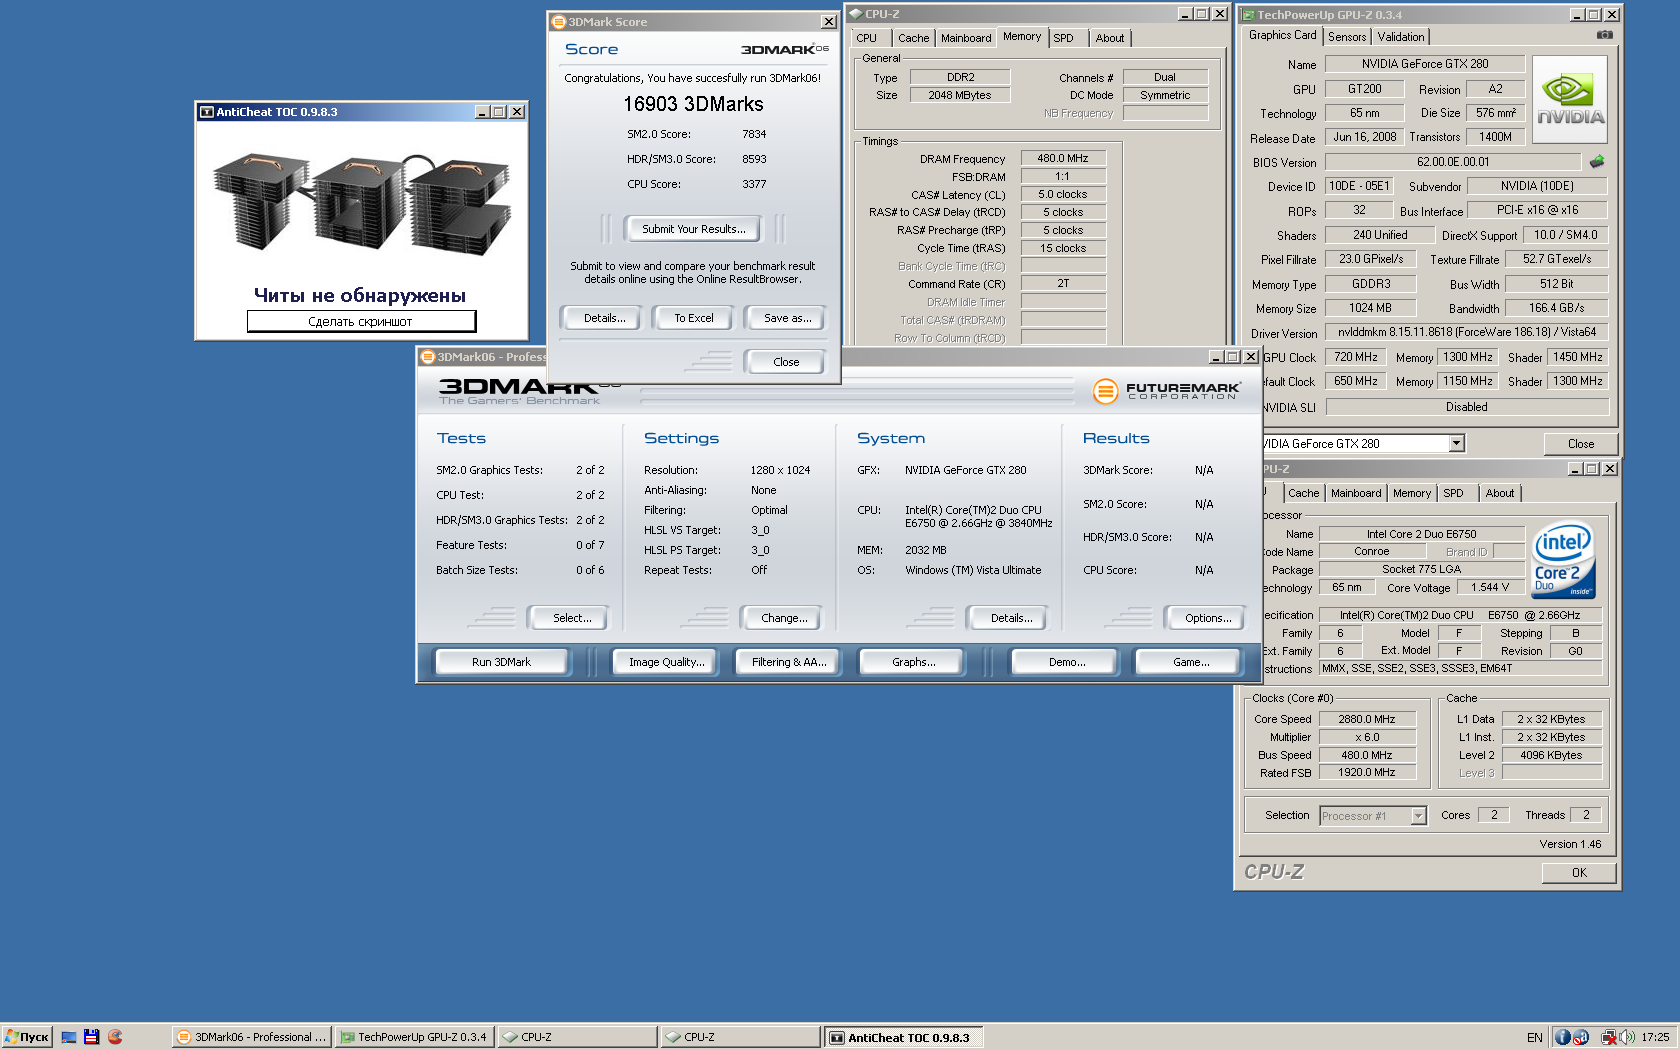Click DRAM Frequency value 480.0 MHz
The width and height of the screenshot is (1680, 1050).
(x=1063, y=158)
